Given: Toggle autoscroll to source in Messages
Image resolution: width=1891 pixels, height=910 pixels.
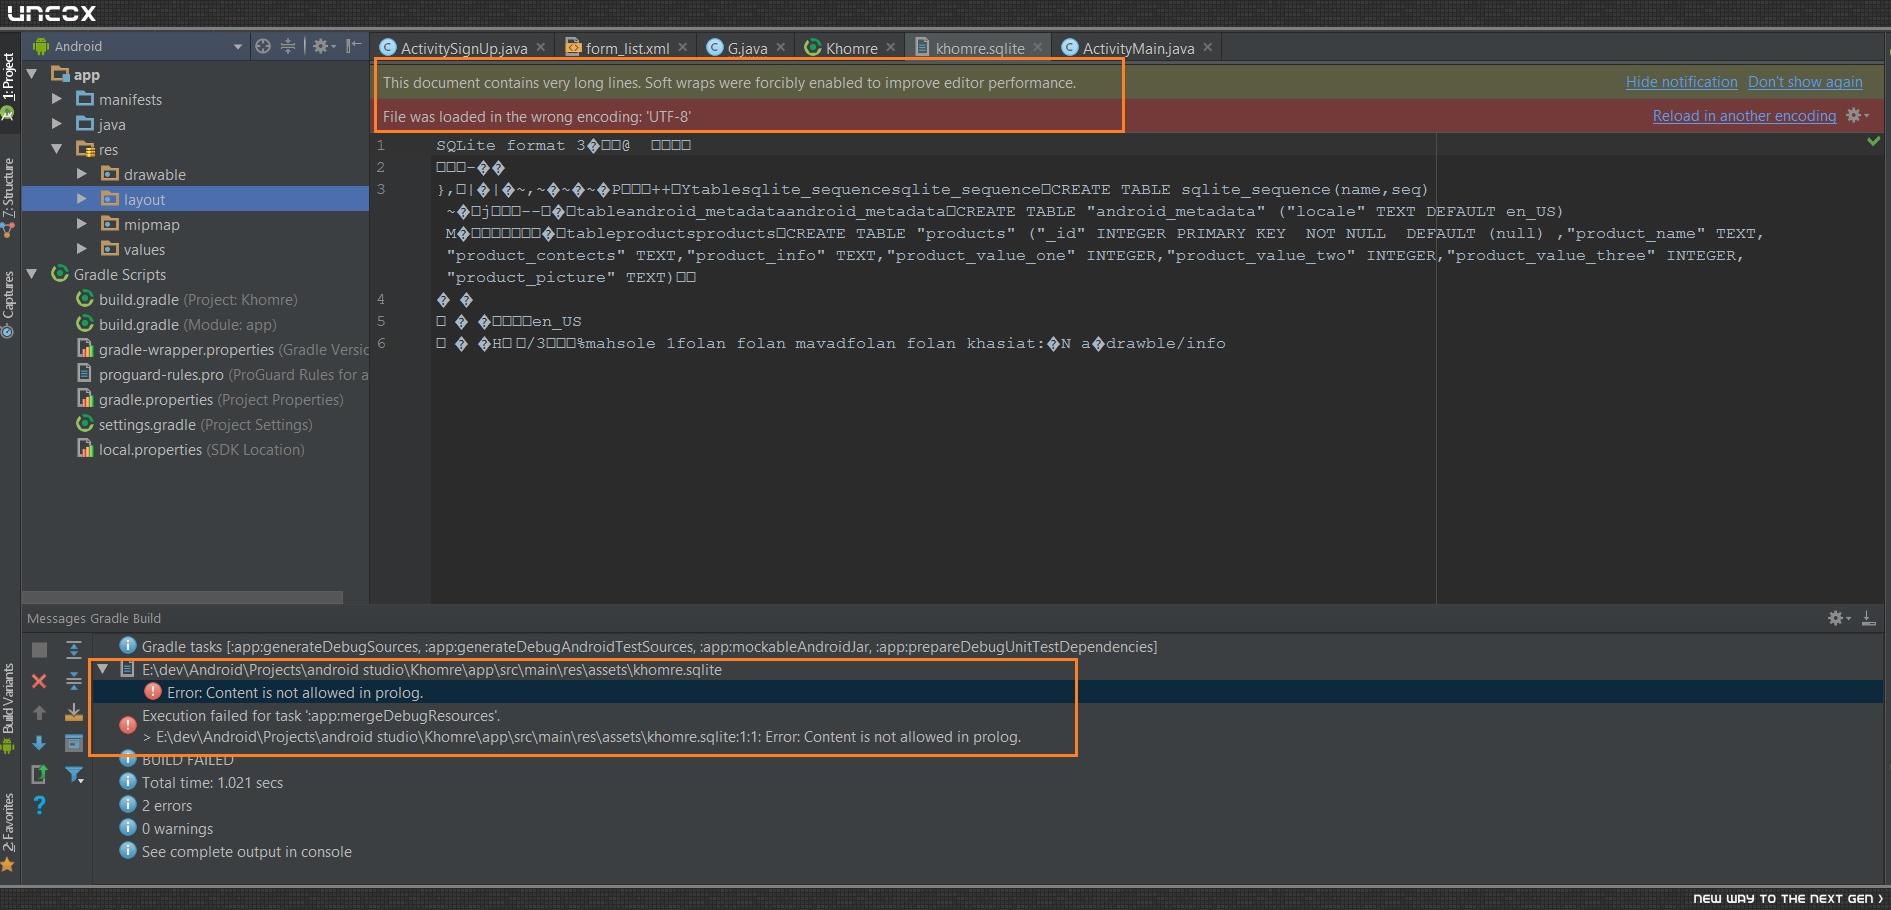Looking at the screenshot, I should 73,712.
